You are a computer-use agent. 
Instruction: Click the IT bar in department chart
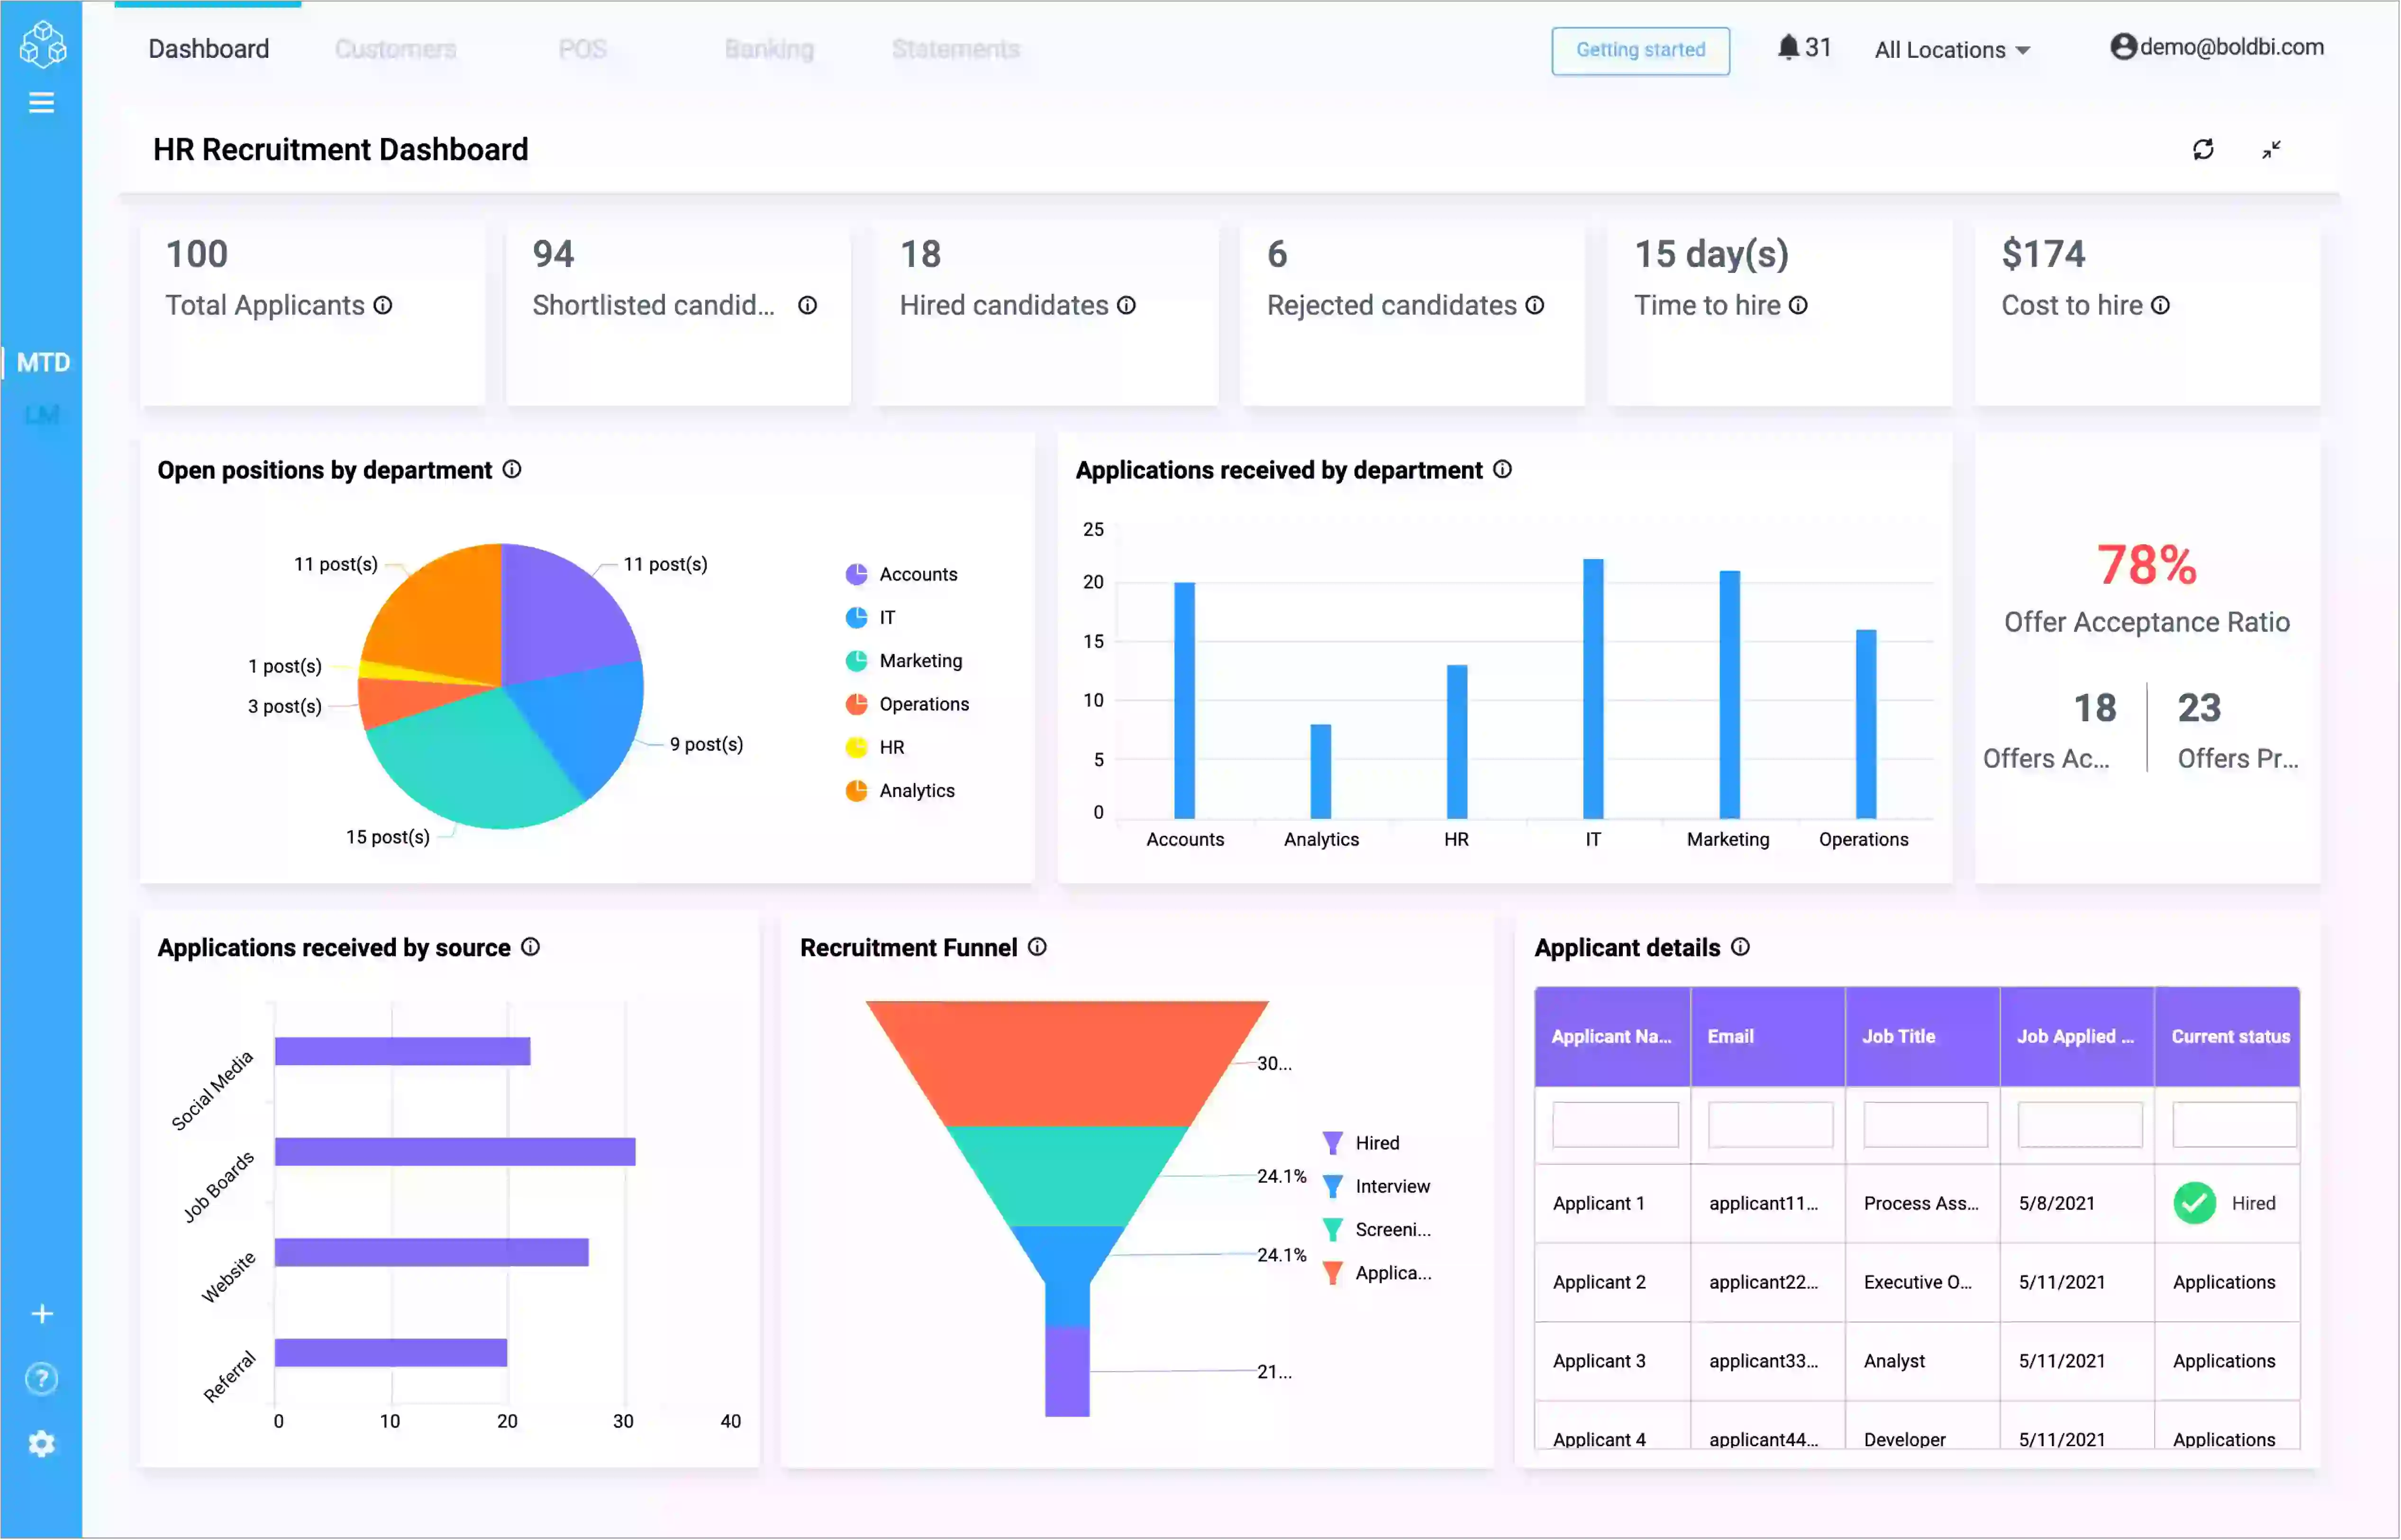[x=1594, y=689]
